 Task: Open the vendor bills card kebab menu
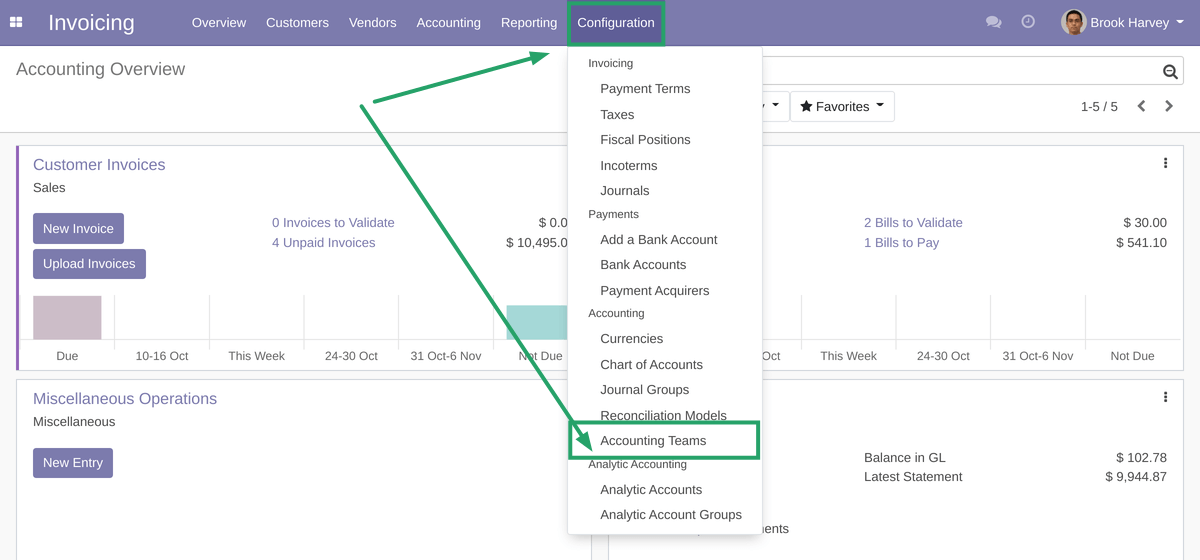click(1165, 163)
